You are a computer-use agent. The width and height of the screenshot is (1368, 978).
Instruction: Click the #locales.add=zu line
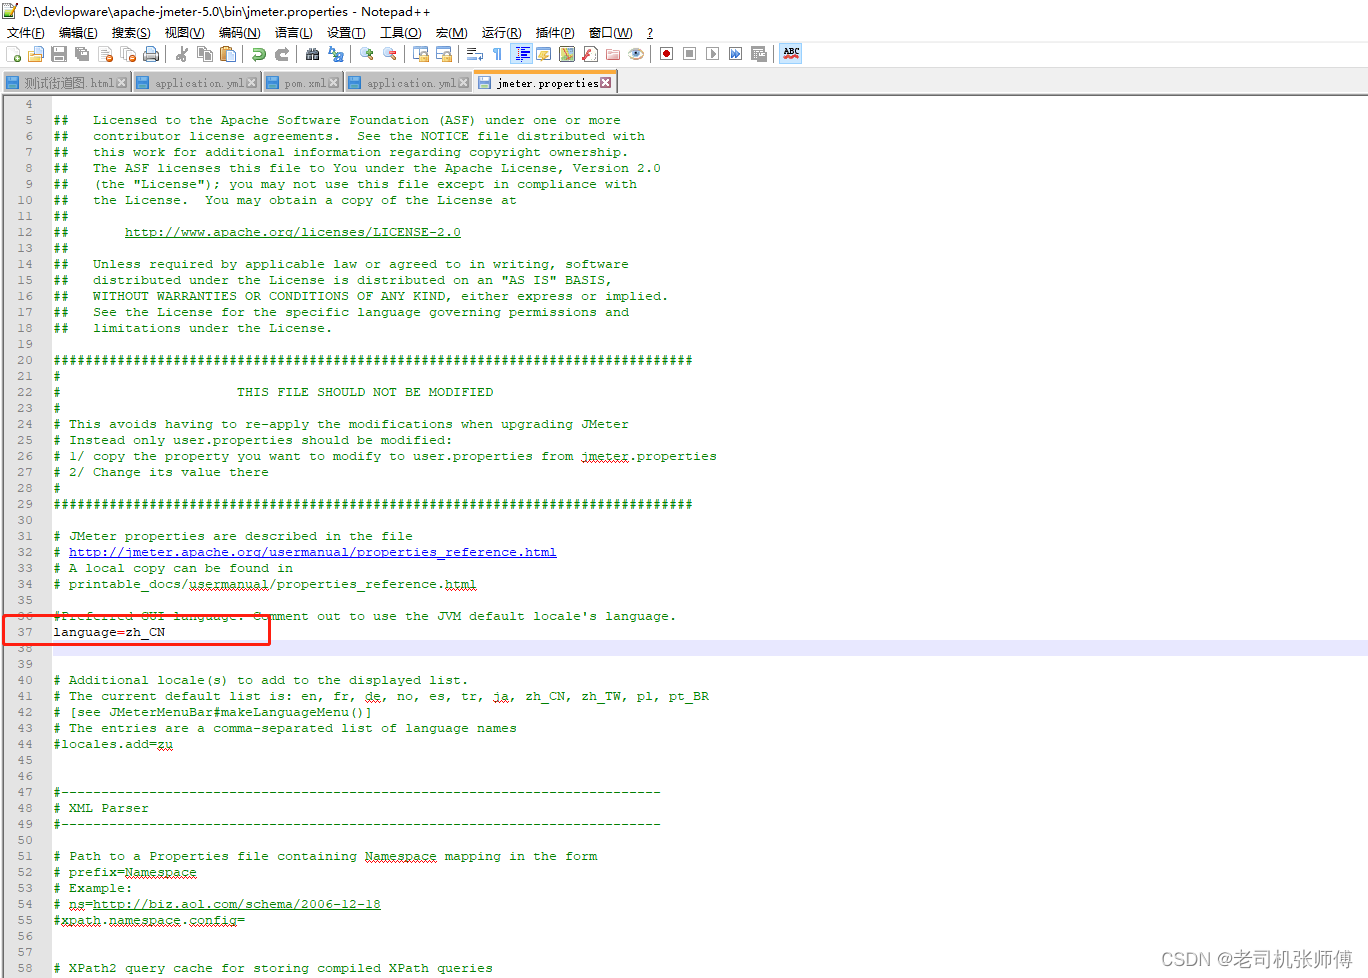coord(113,744)
